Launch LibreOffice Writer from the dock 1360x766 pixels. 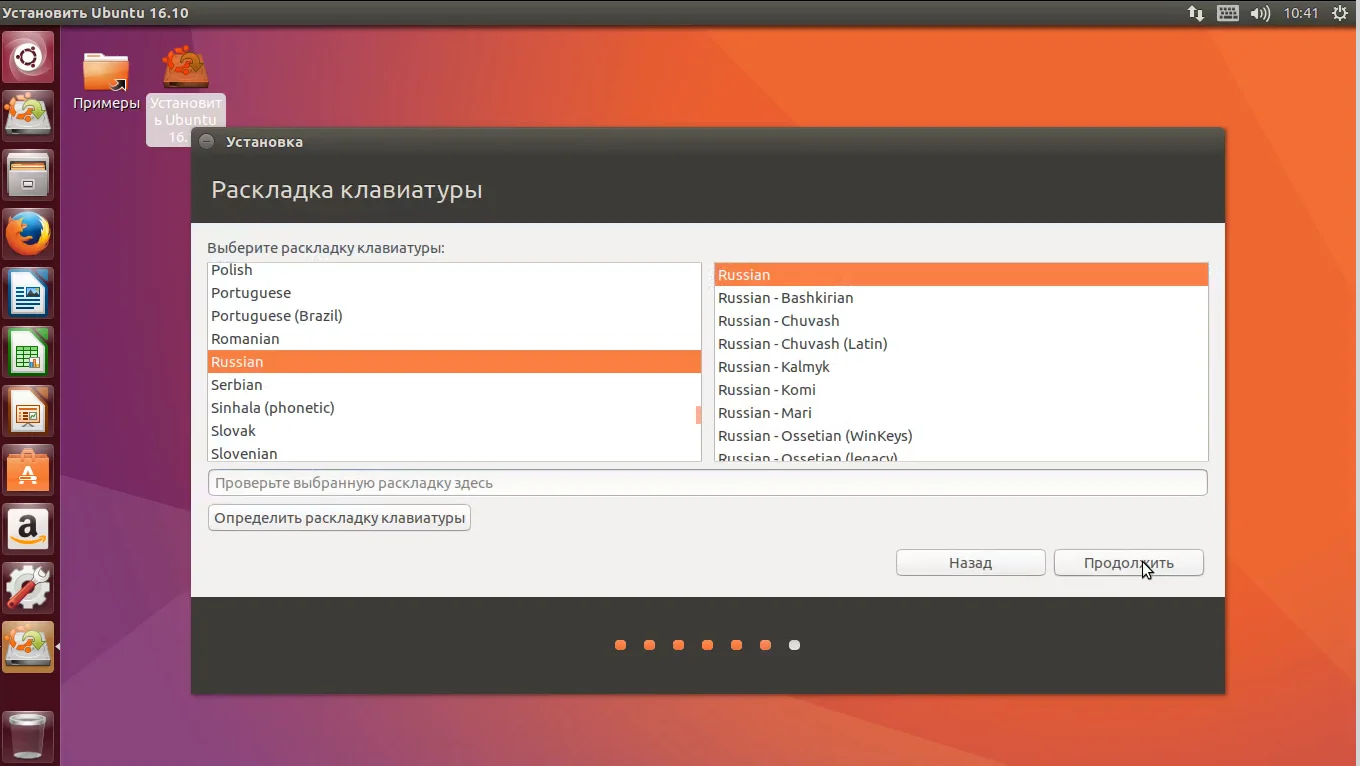coord(28,293)
